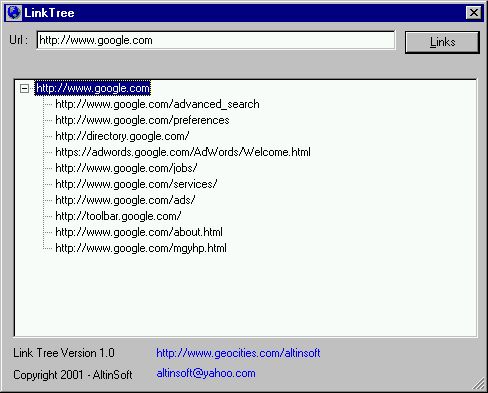Select the about.html entry
Viewport: 488px width, 393px height.
(139, 232)
